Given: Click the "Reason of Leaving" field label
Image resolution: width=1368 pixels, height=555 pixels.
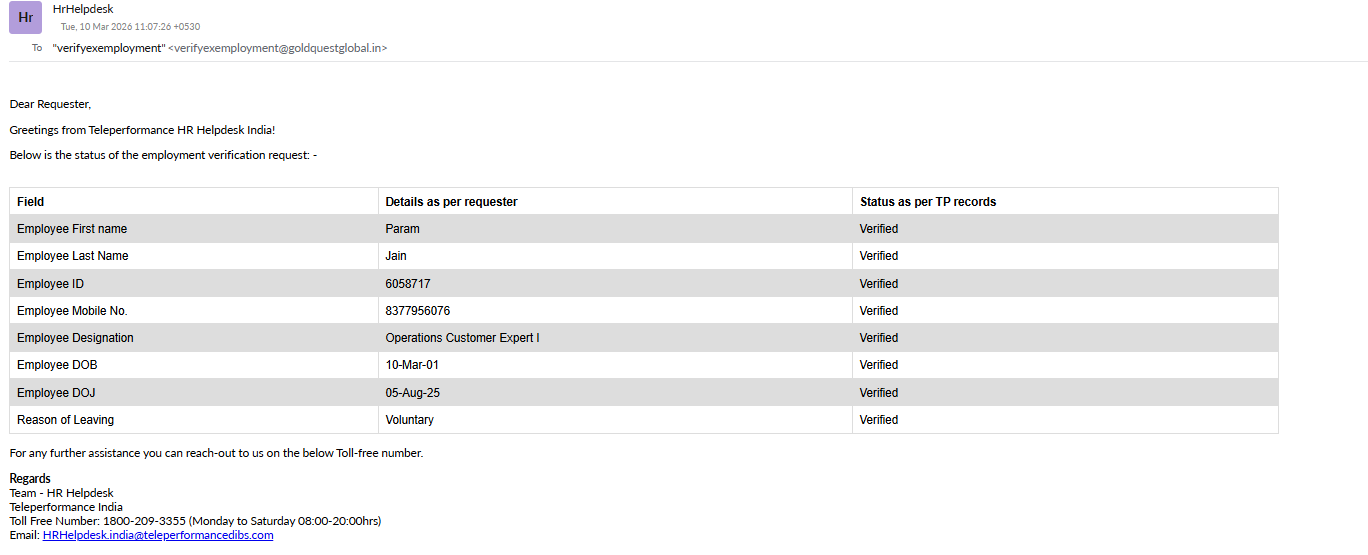Looking at the screenshot, I should click(x=66, y=420).
